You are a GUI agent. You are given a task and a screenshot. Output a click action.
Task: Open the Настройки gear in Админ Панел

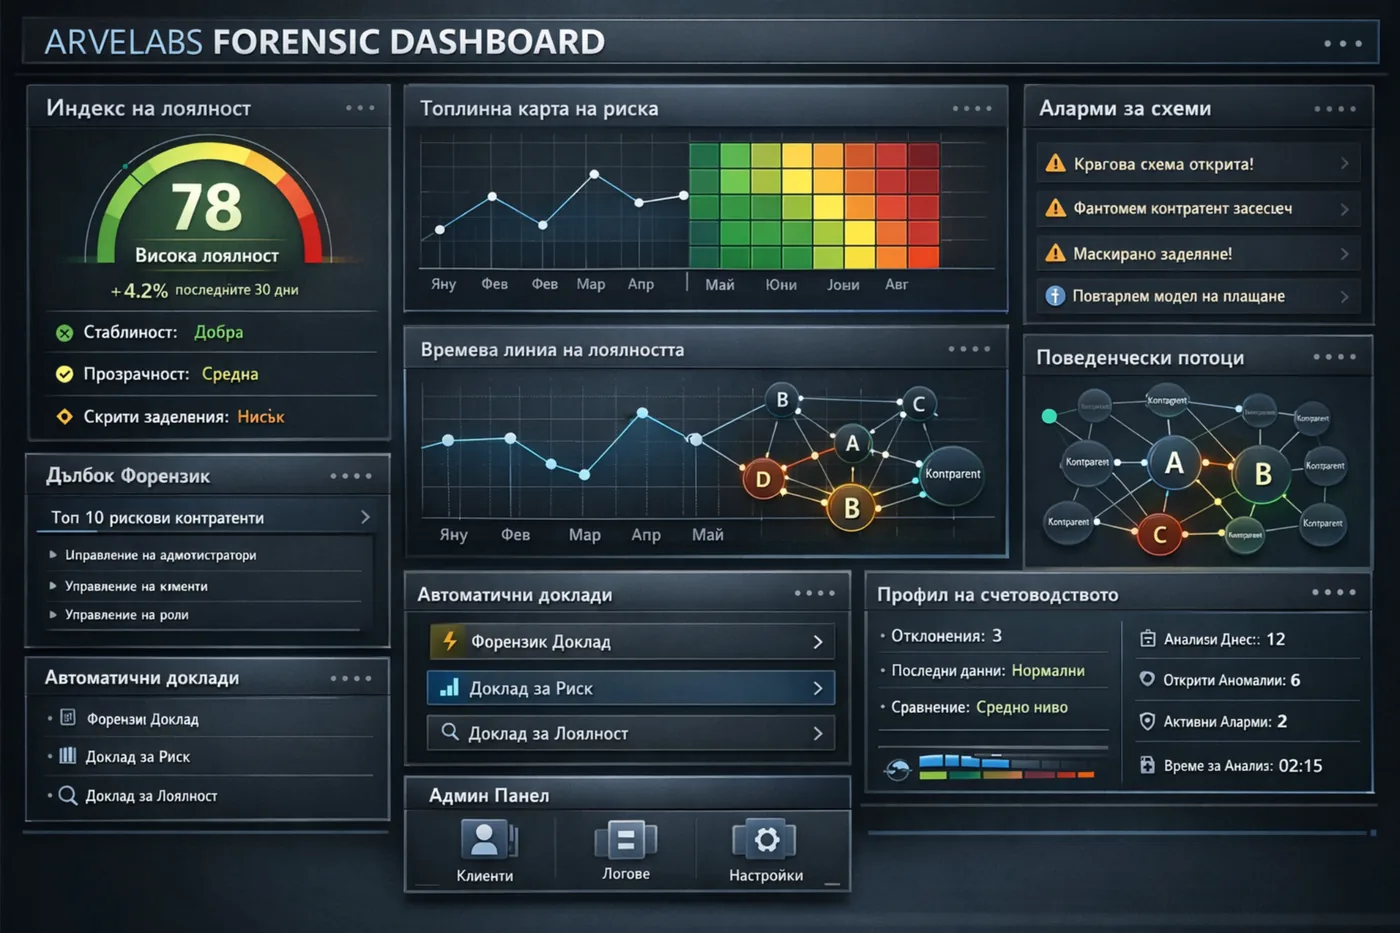pyautogui.click(x=765, y=840)
